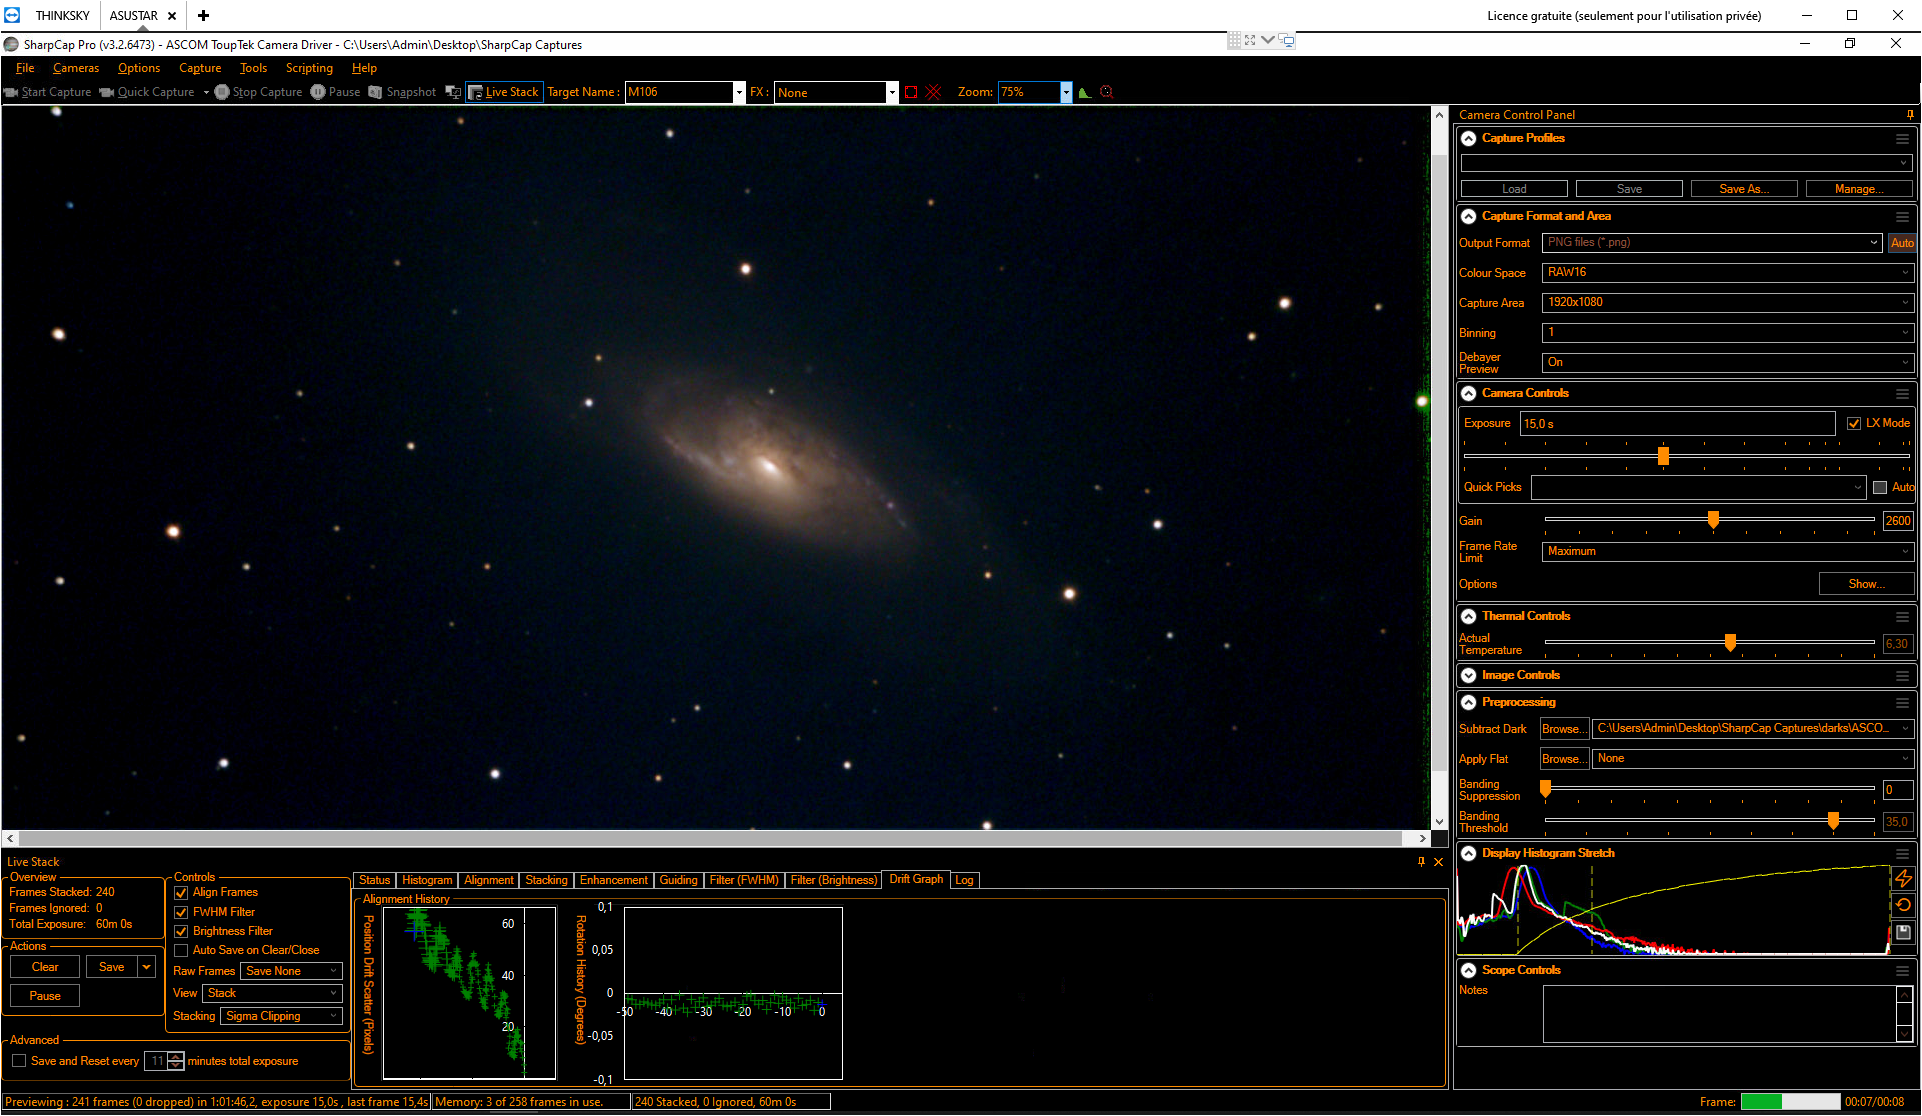Click the Banding Threshold slider handle
This screenshot has height=1116, width=1922.
coord(1833,821)
